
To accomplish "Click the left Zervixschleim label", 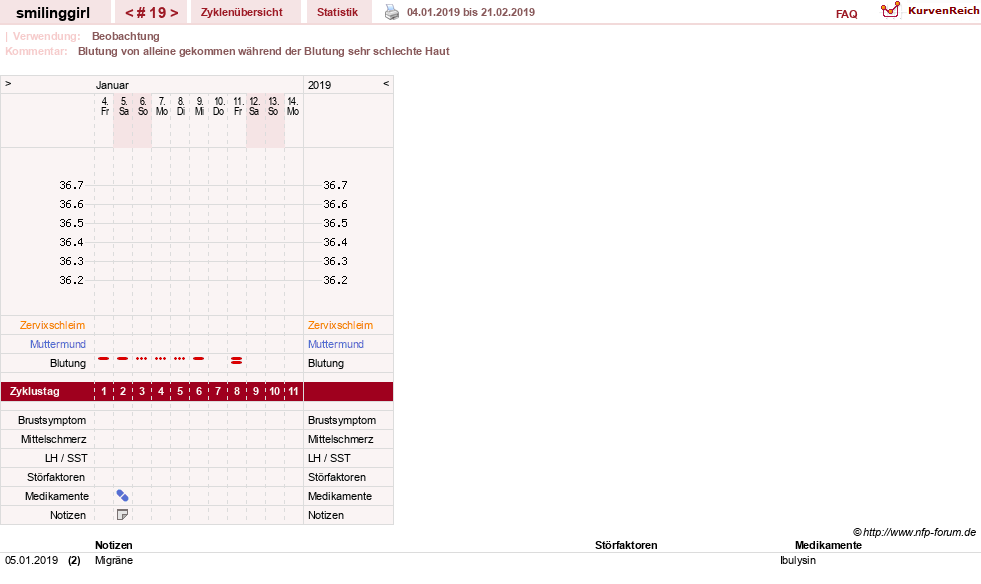I will (53, 325).
